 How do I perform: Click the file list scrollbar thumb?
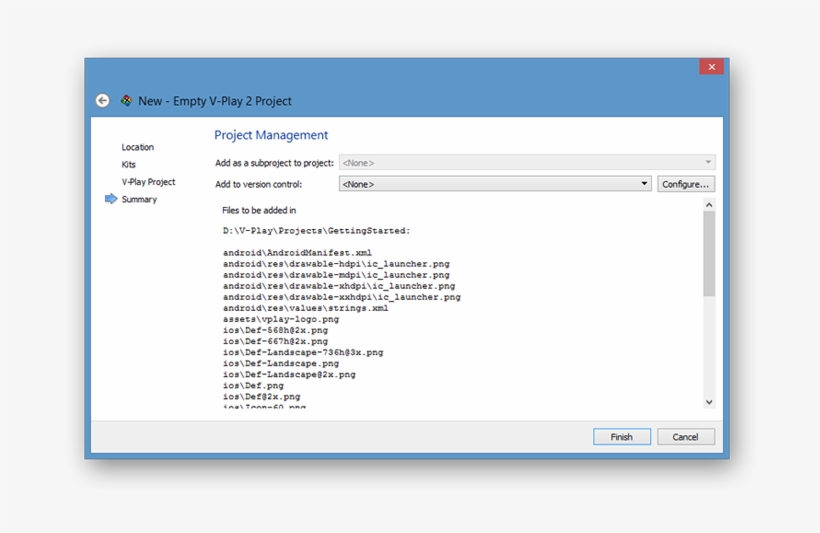coord(709,254)
